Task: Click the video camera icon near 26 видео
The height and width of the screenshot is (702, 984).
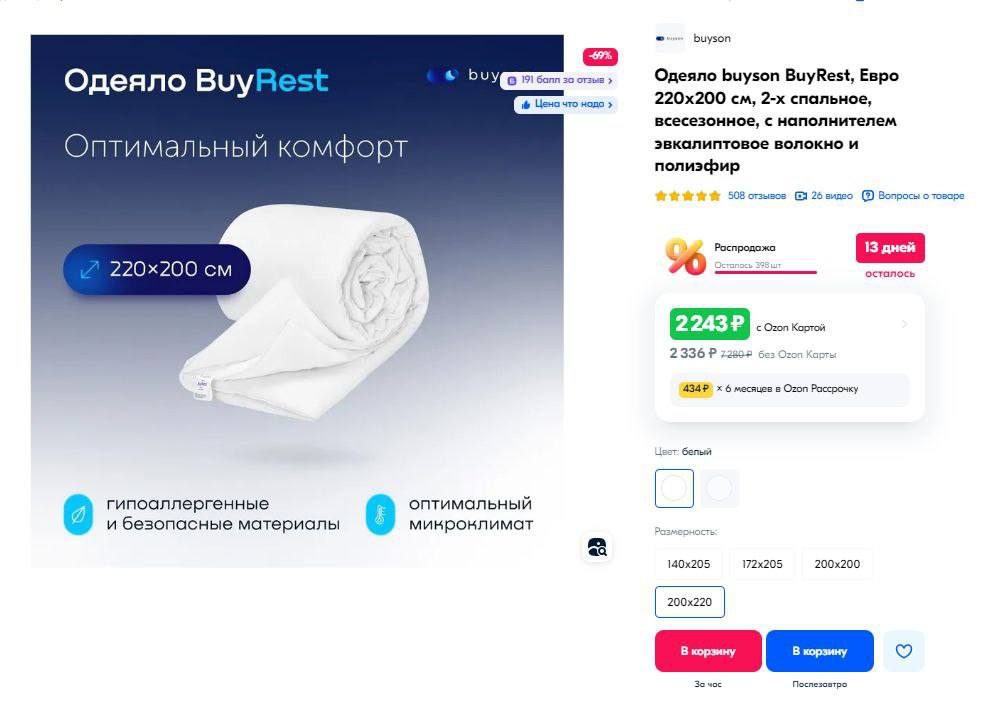Action: click(801, 196)
